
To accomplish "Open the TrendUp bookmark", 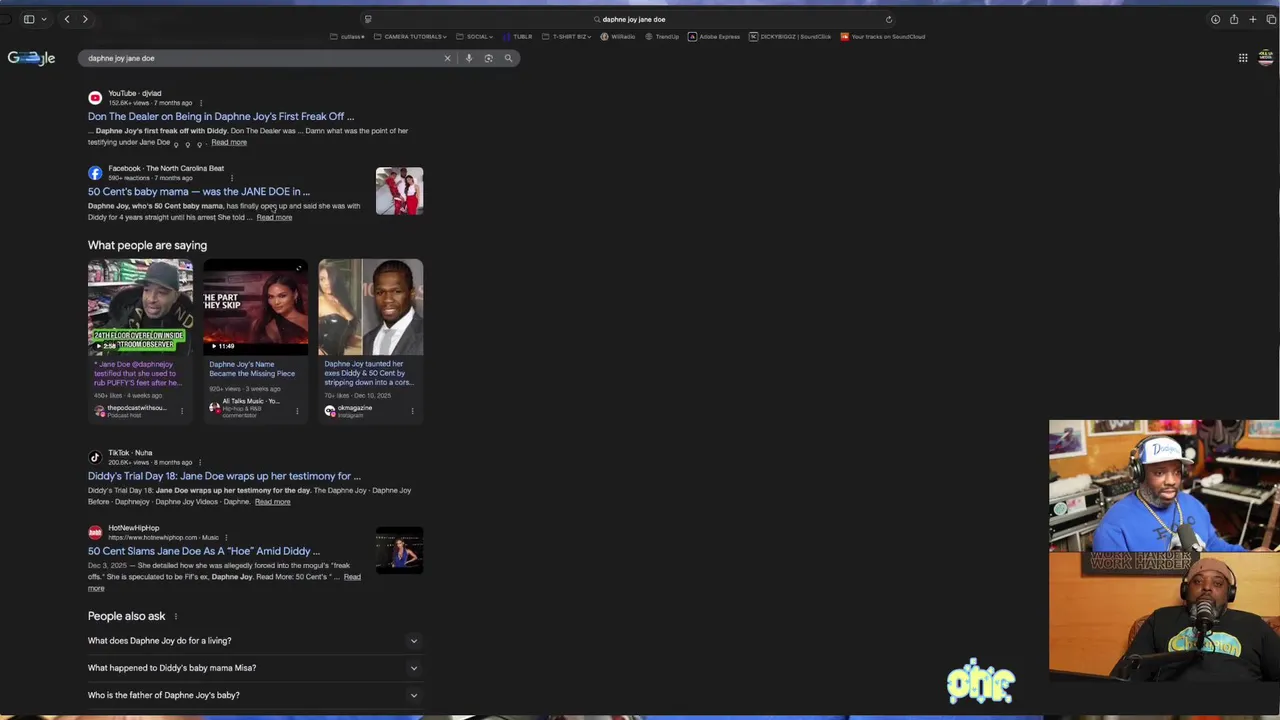I will (x=662, y=37).
